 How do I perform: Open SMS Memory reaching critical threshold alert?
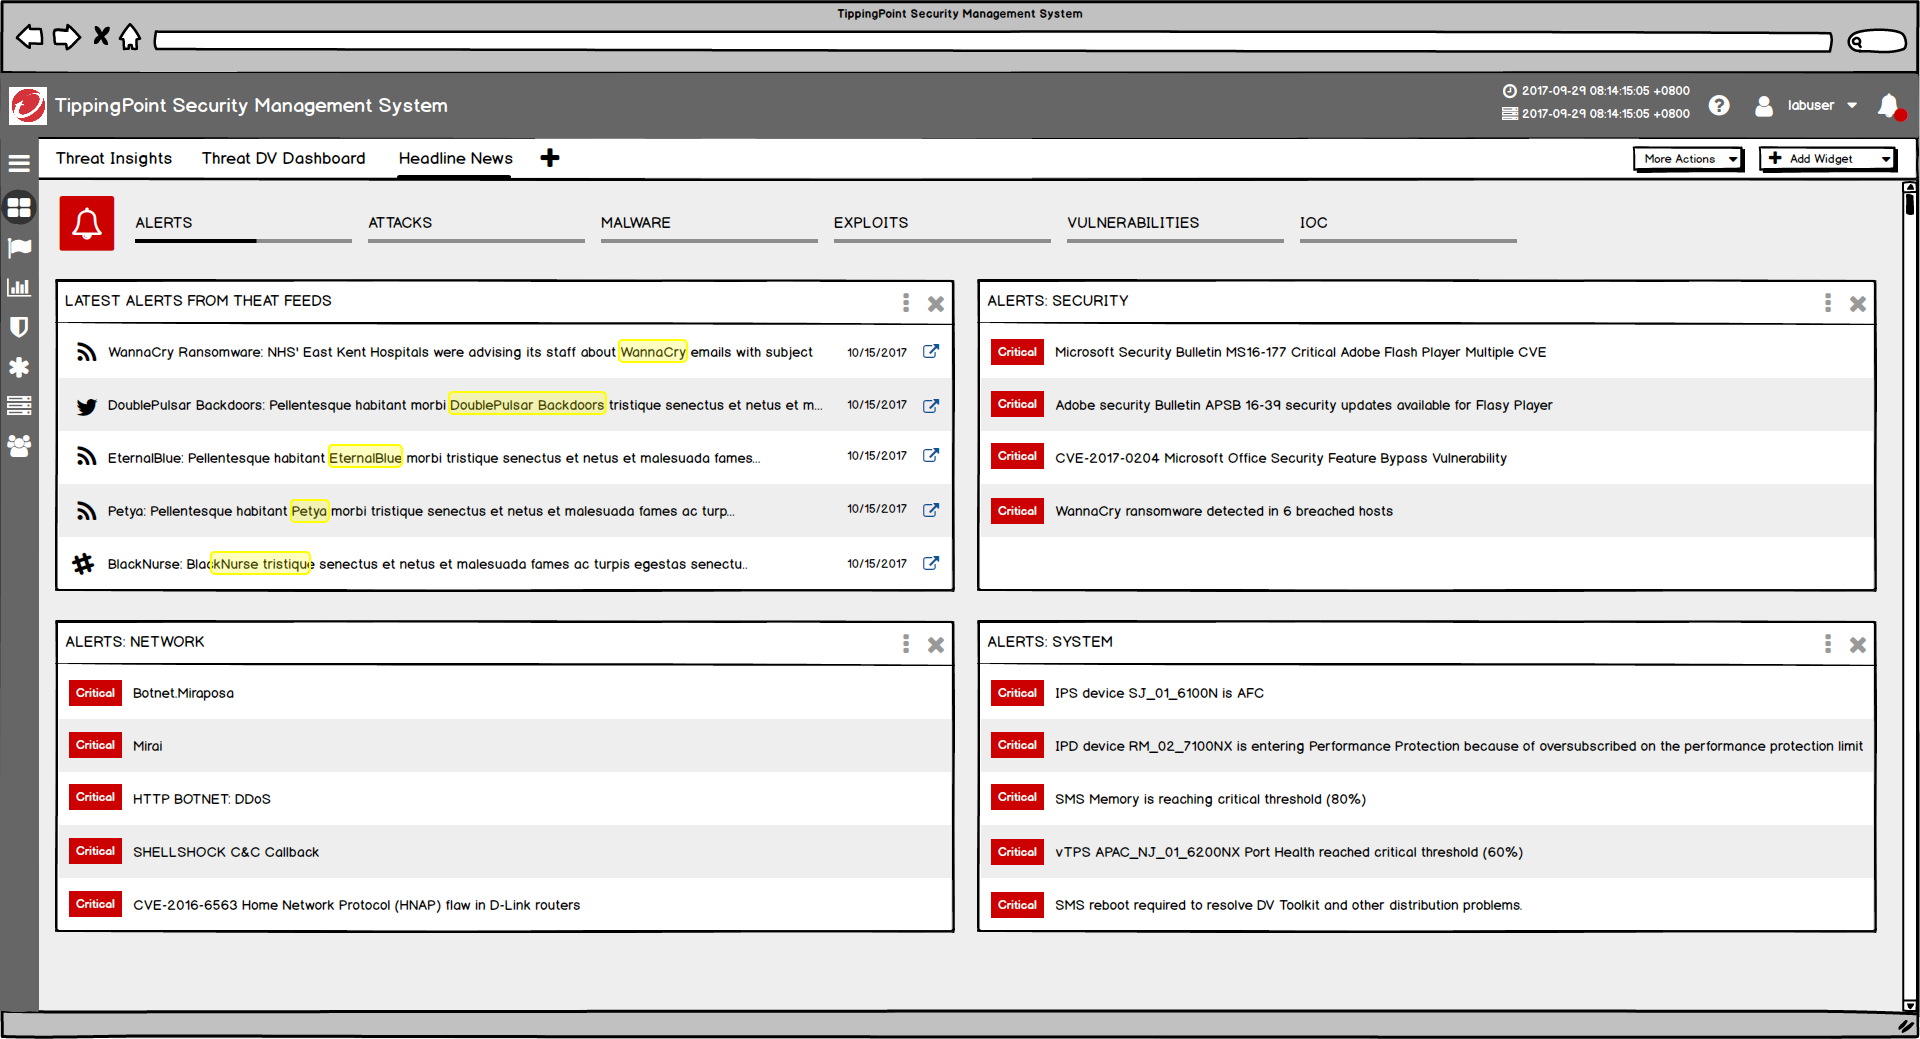click(1425, 799)
